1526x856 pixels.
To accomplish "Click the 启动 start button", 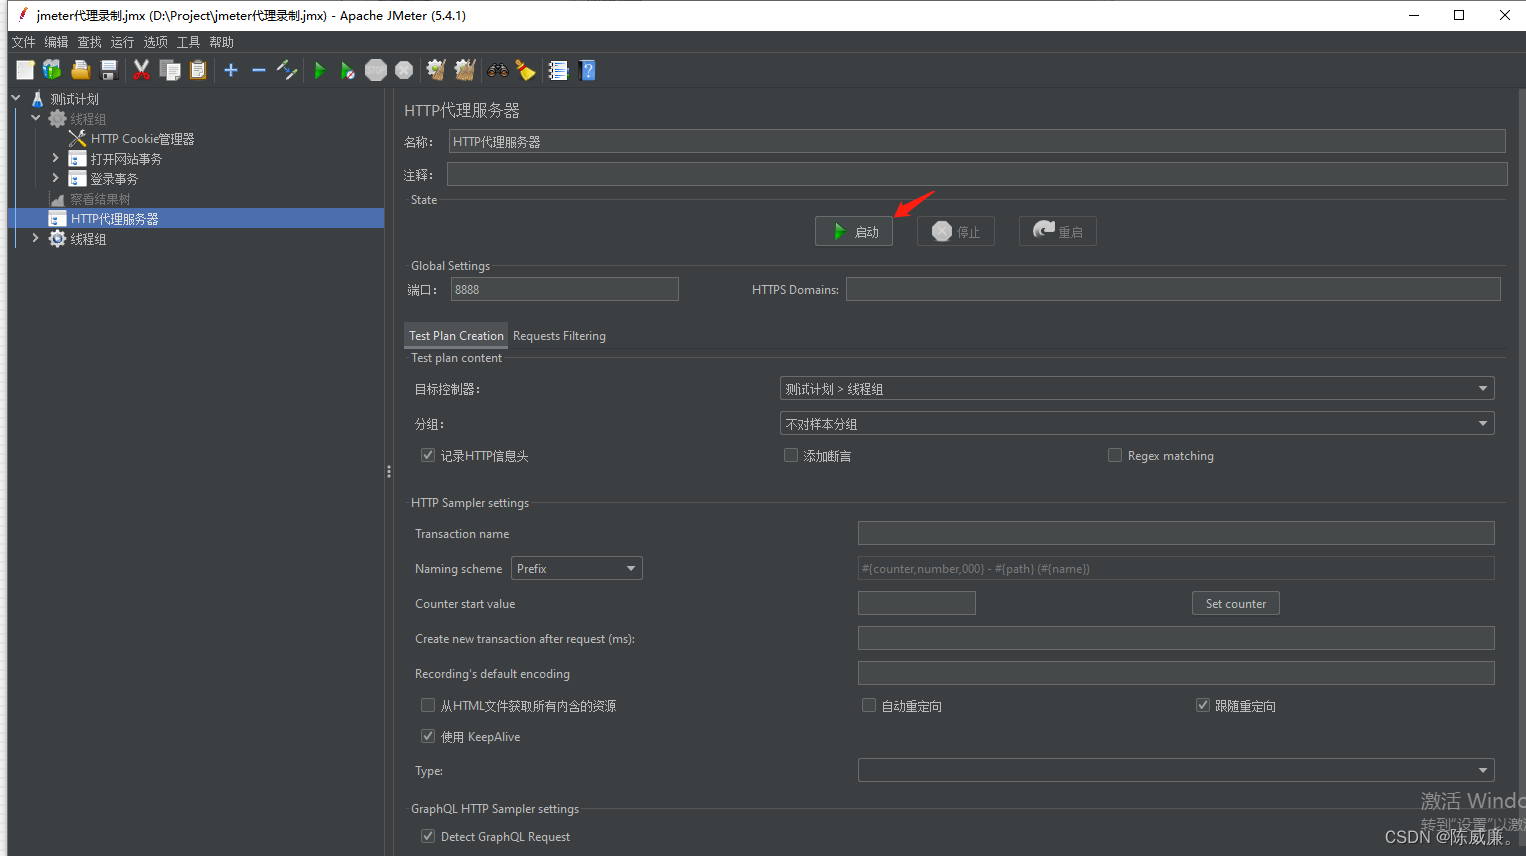I will pyautogui.click(x=854, y=231).
